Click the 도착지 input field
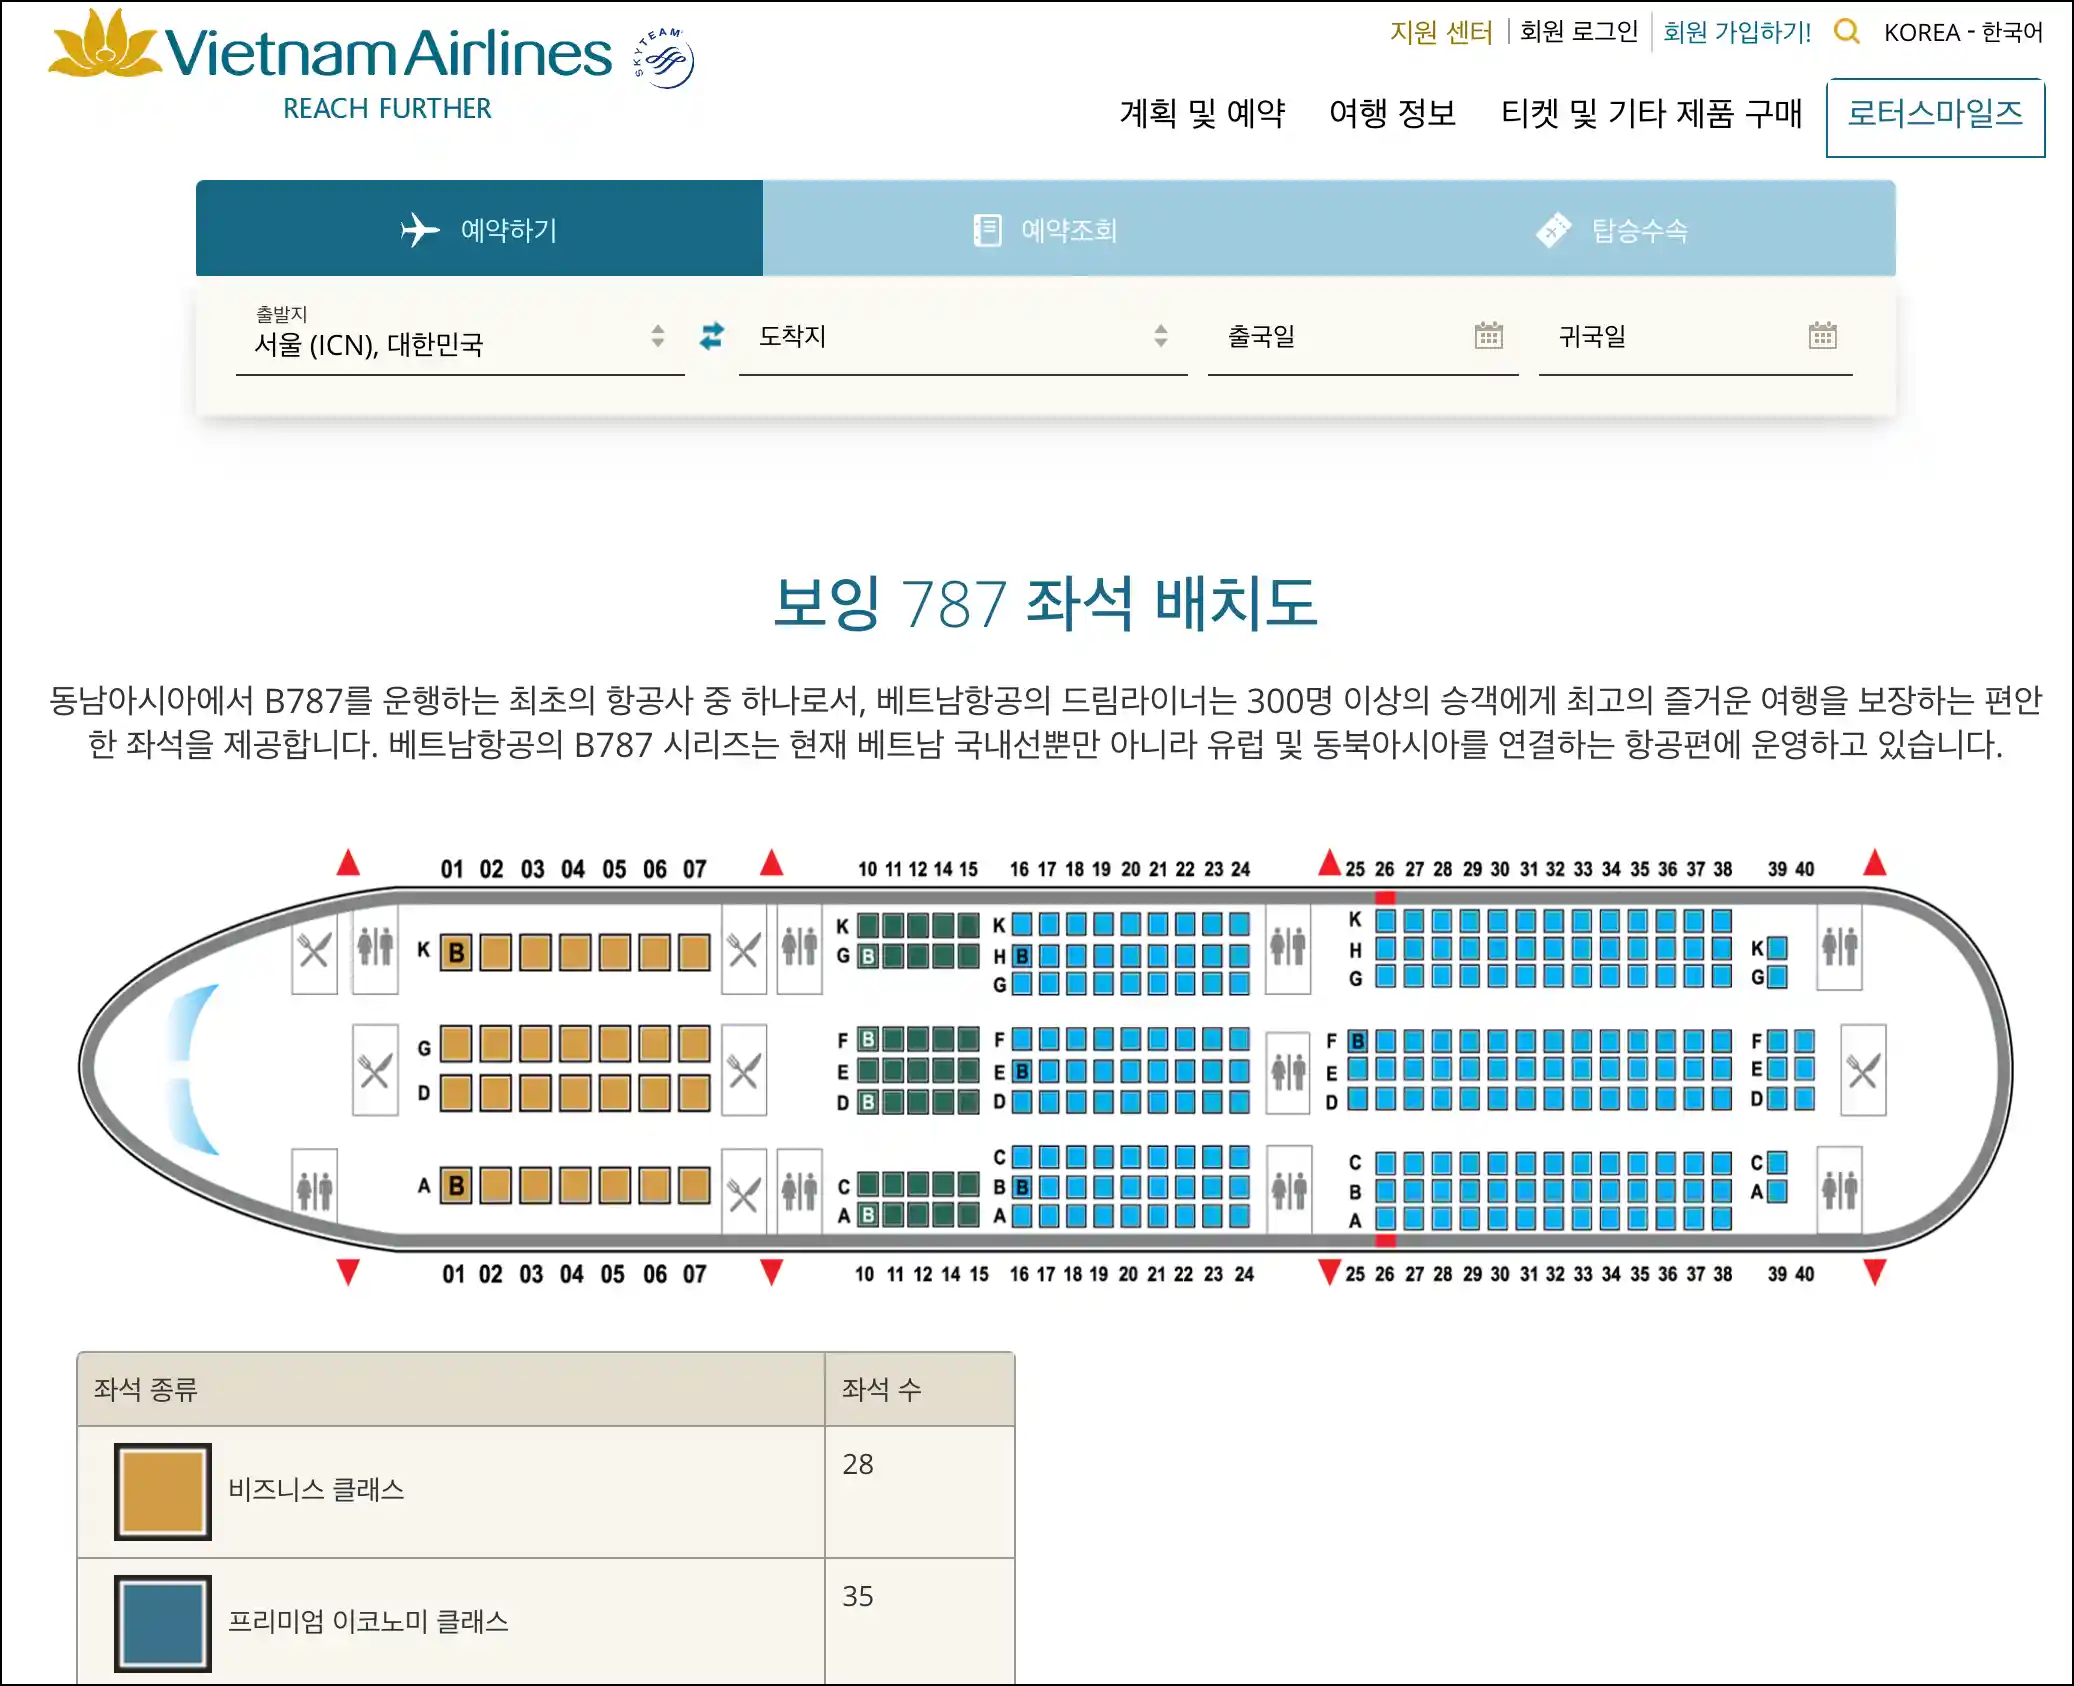This screenshot has height=1686, width=2074. coord(963,338)
